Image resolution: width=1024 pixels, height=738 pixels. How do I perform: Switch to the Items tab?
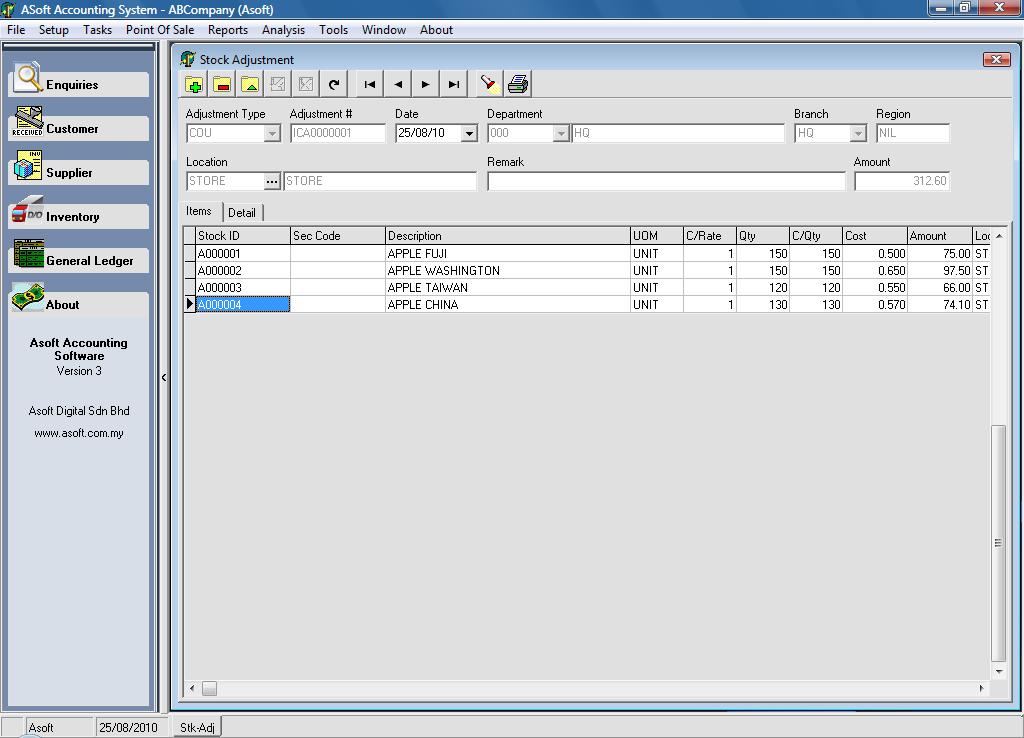pyautogui.click(x=199, y=211)
